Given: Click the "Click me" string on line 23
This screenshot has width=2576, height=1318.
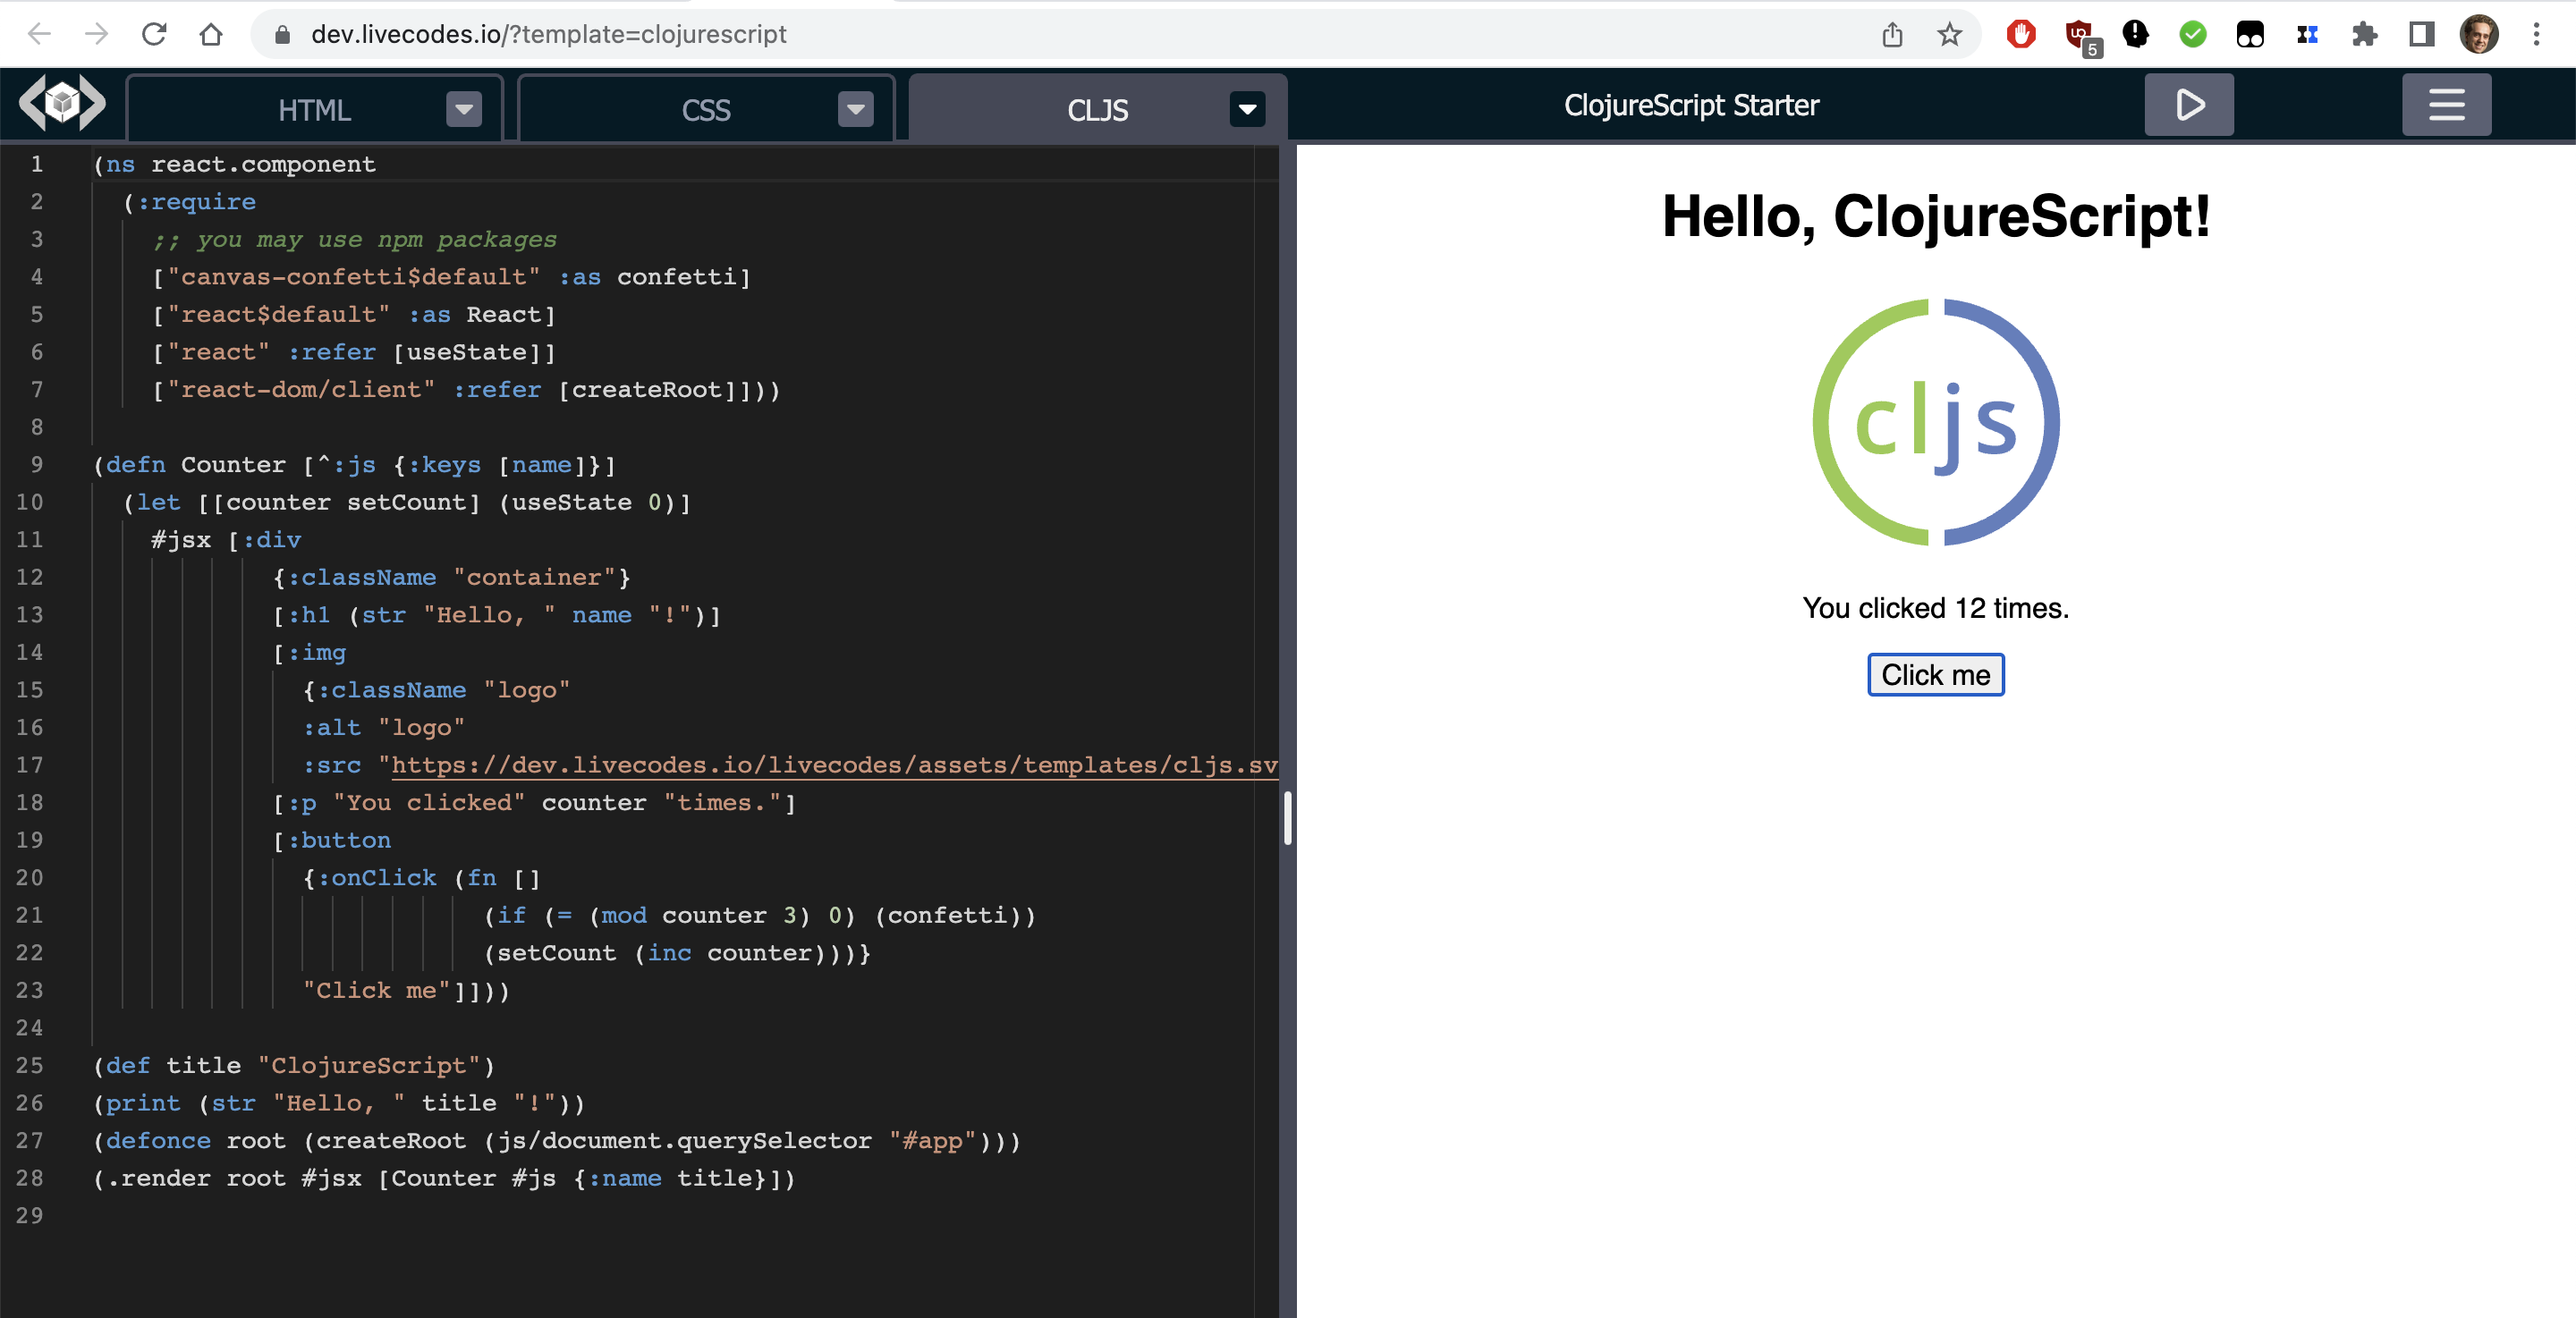Looking at the screenshot, I should click(376, 990).
